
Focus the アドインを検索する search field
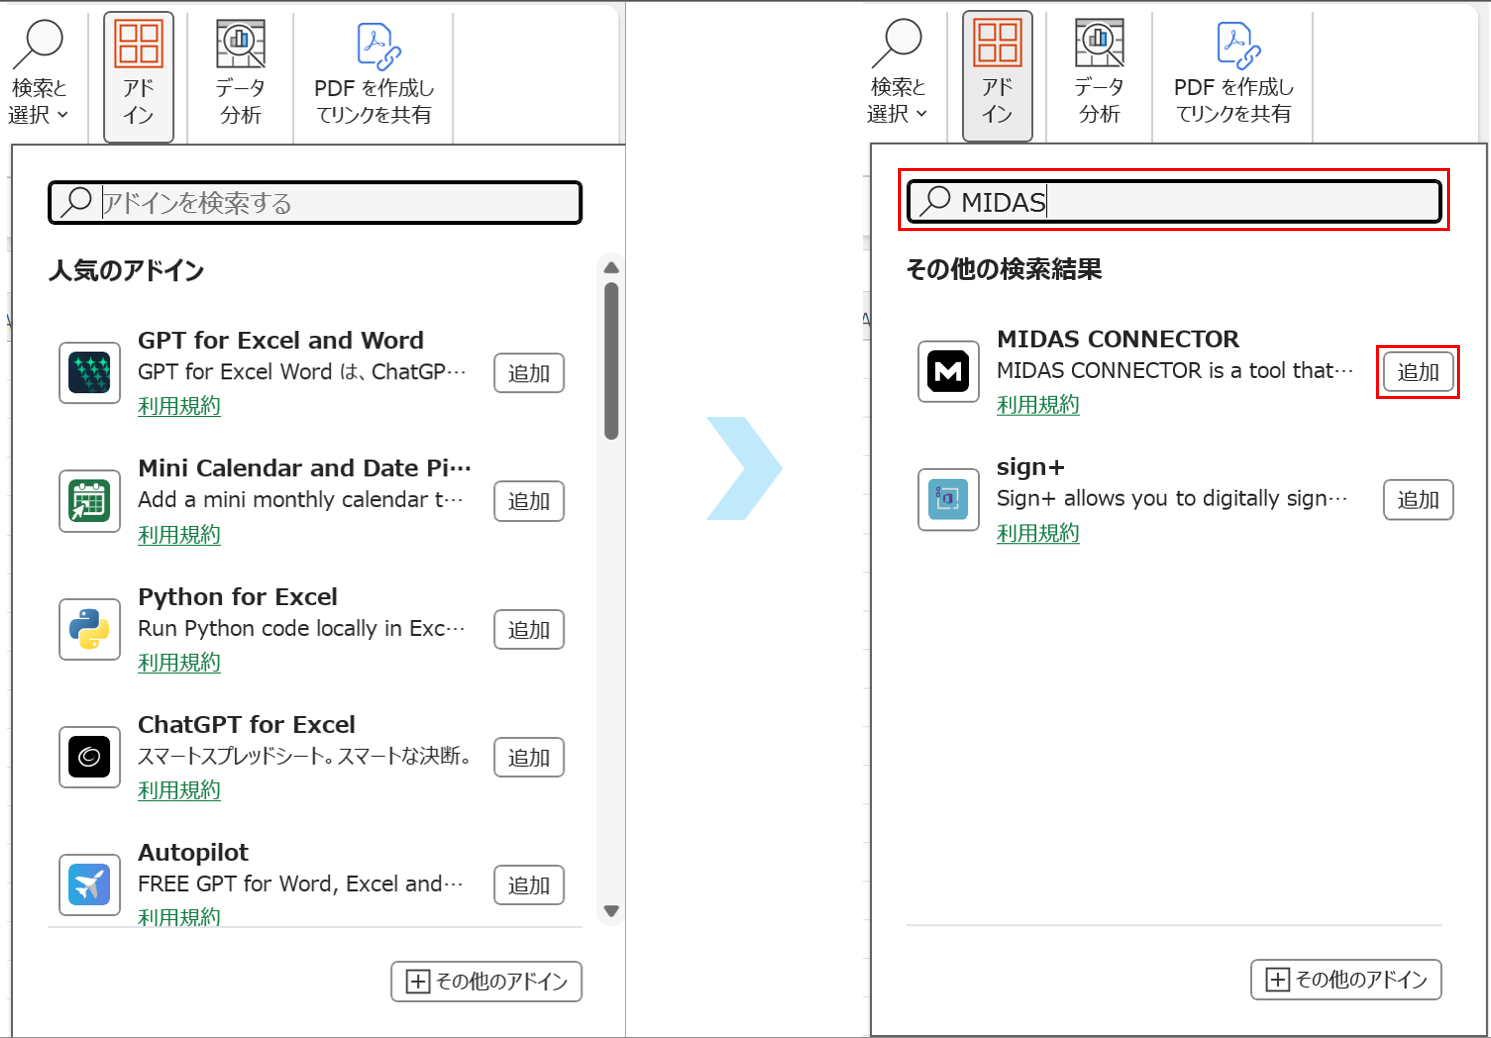tap(315, 203)
